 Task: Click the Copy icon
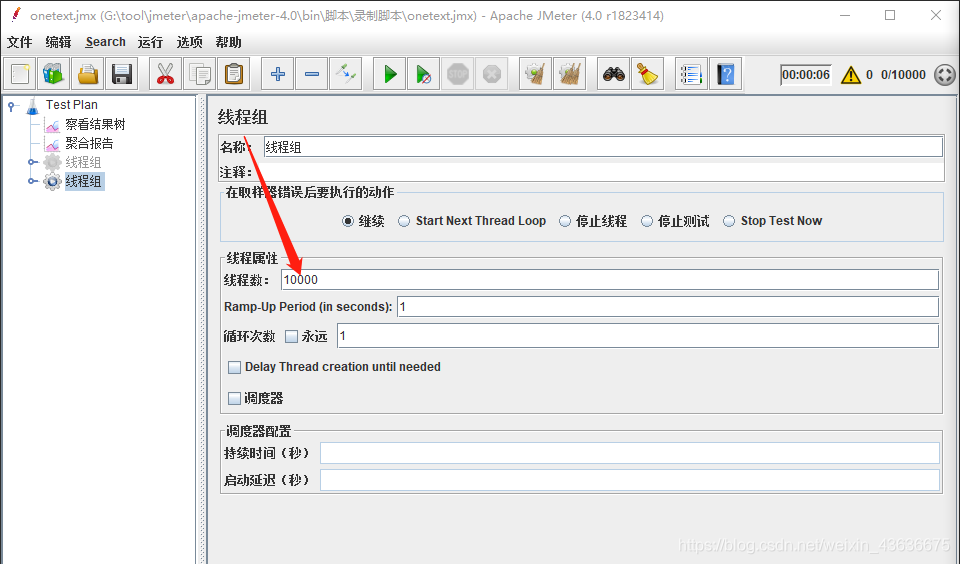pyautogui.click(x=200, y=74)
